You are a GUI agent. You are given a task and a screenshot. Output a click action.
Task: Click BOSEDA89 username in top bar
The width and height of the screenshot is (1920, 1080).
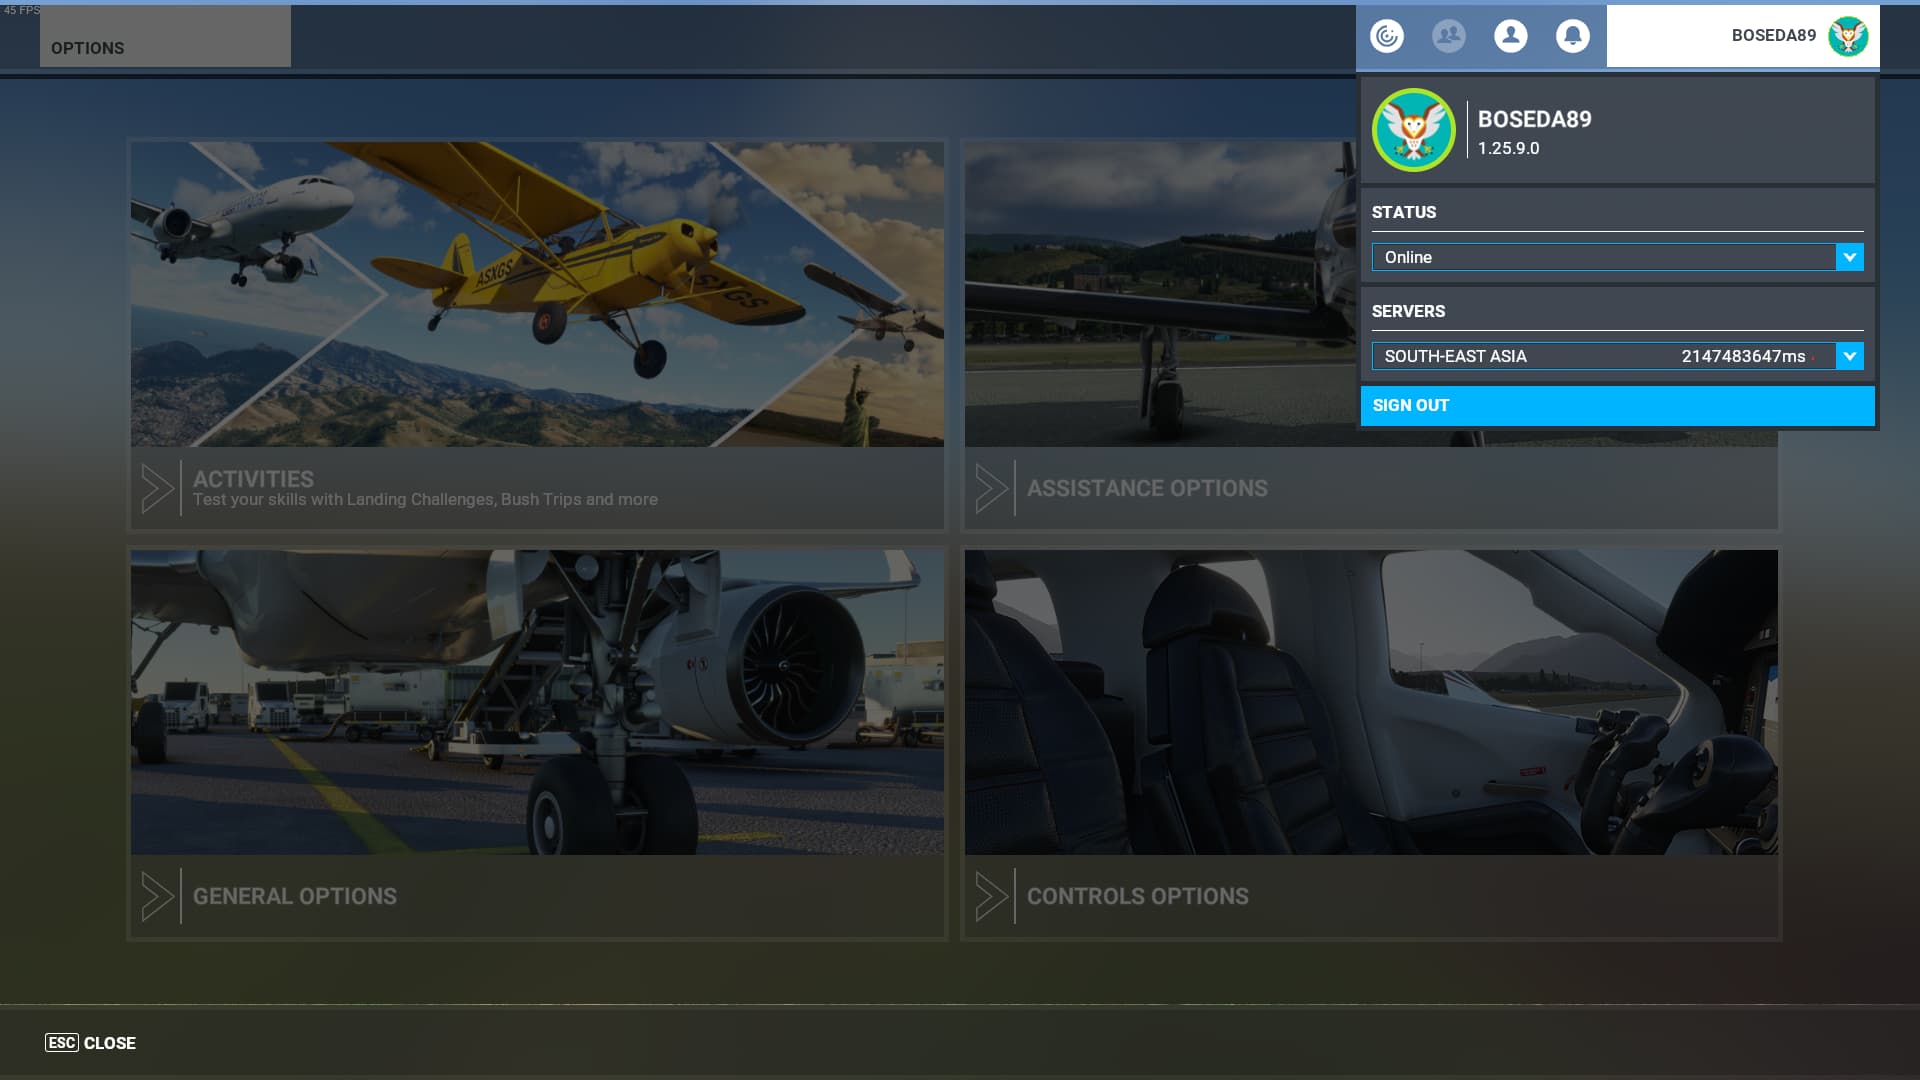1773,36
